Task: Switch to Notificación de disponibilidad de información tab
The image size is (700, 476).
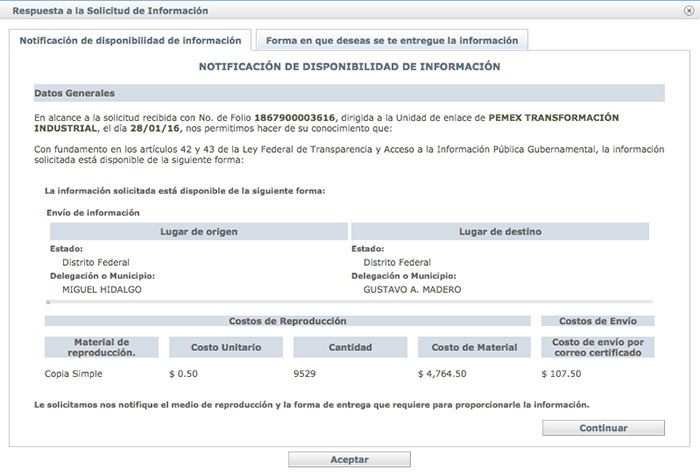Action: pos(130,41)
